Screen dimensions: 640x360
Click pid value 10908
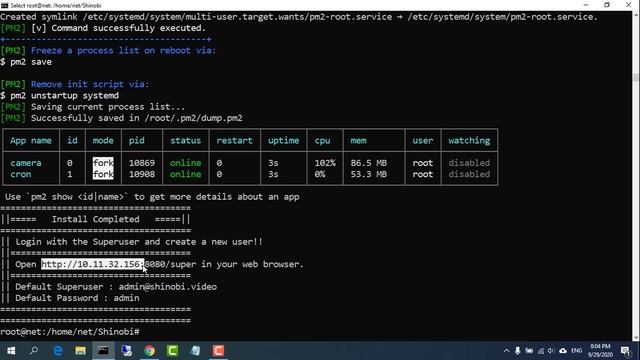(x=142, y=174)
